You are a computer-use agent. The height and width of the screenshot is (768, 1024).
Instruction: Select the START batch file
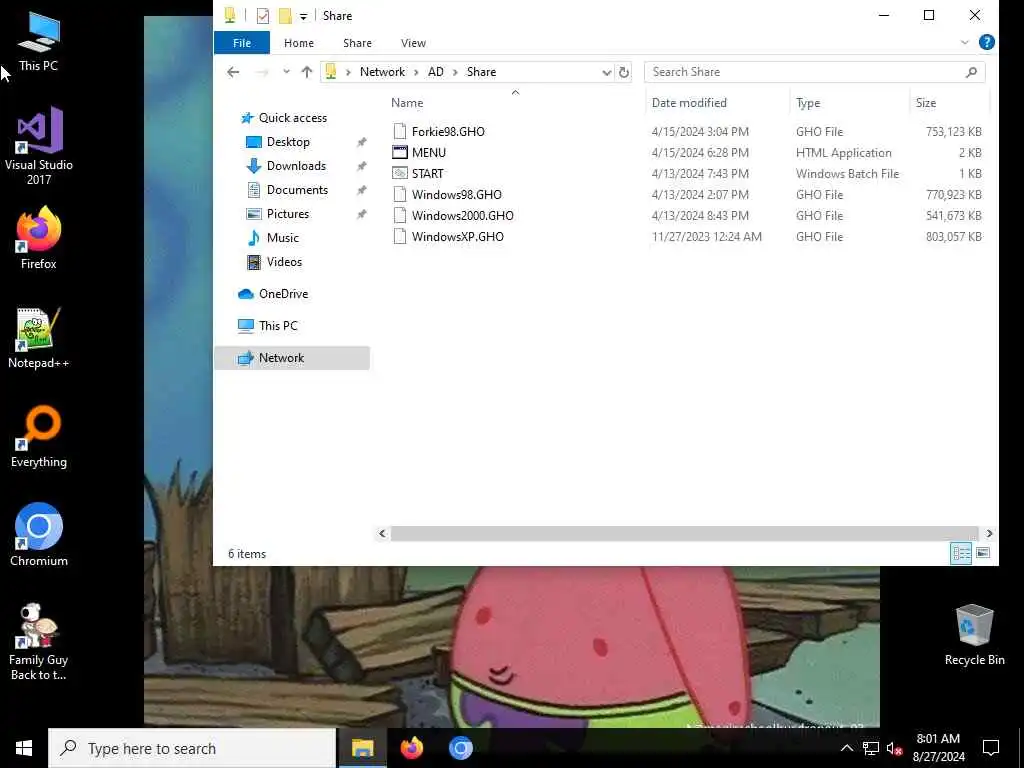(x=427, y=174)
